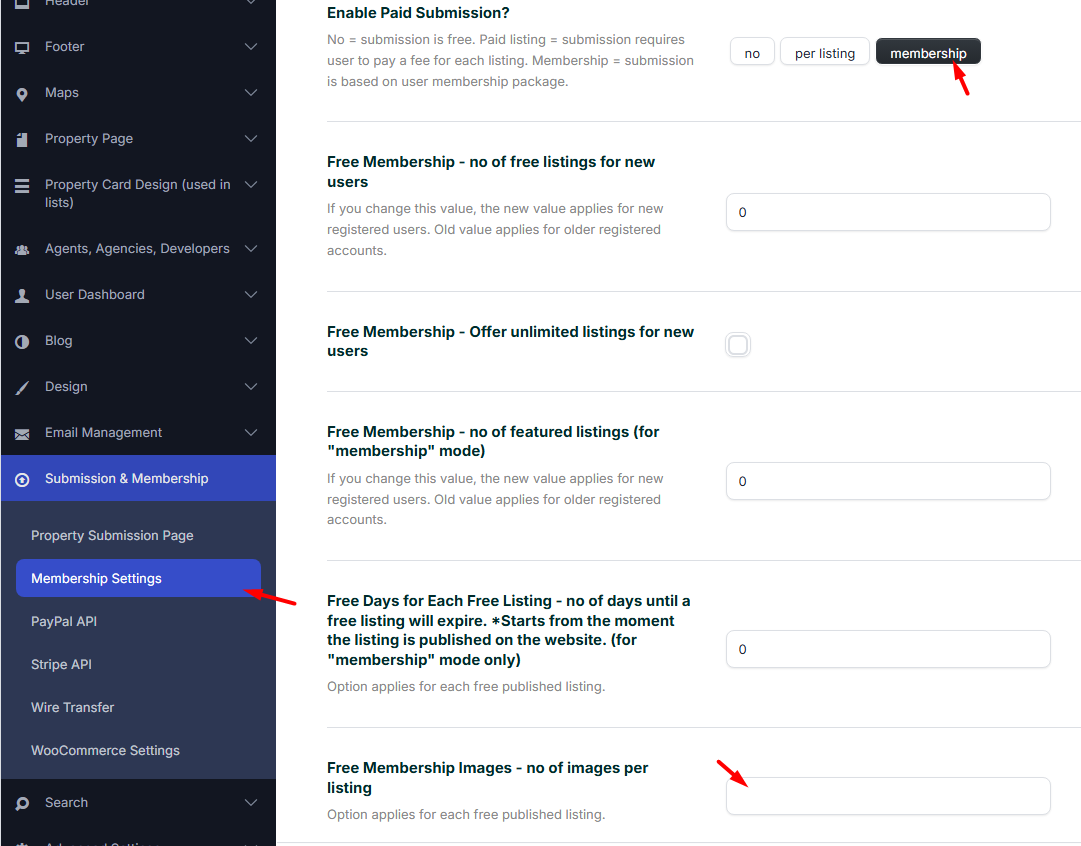The height and width of the screenshot is (846, 1081).
Task: Click the Footer monitor icon in sidebar
Action: point(22,47)
